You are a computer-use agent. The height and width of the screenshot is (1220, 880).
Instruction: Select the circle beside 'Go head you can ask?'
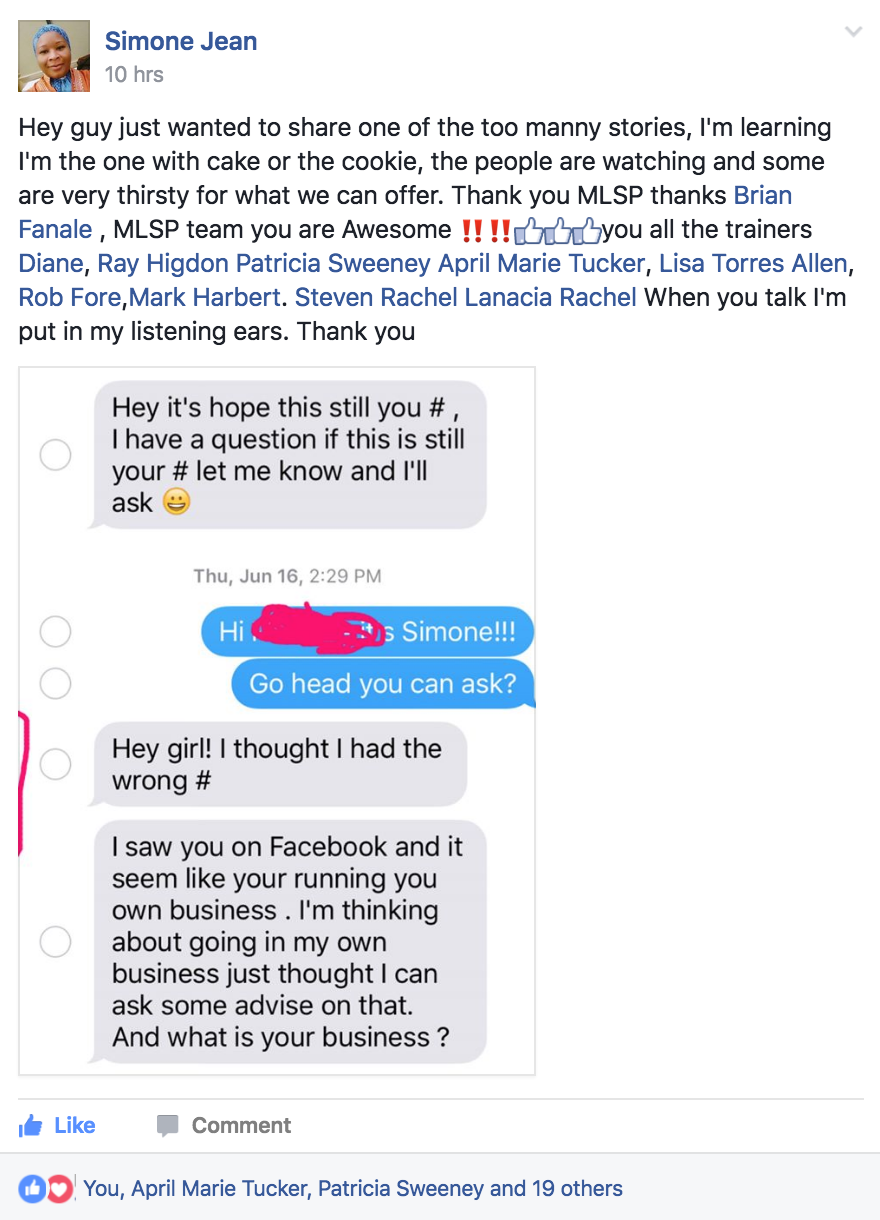[x=55, y=683]
